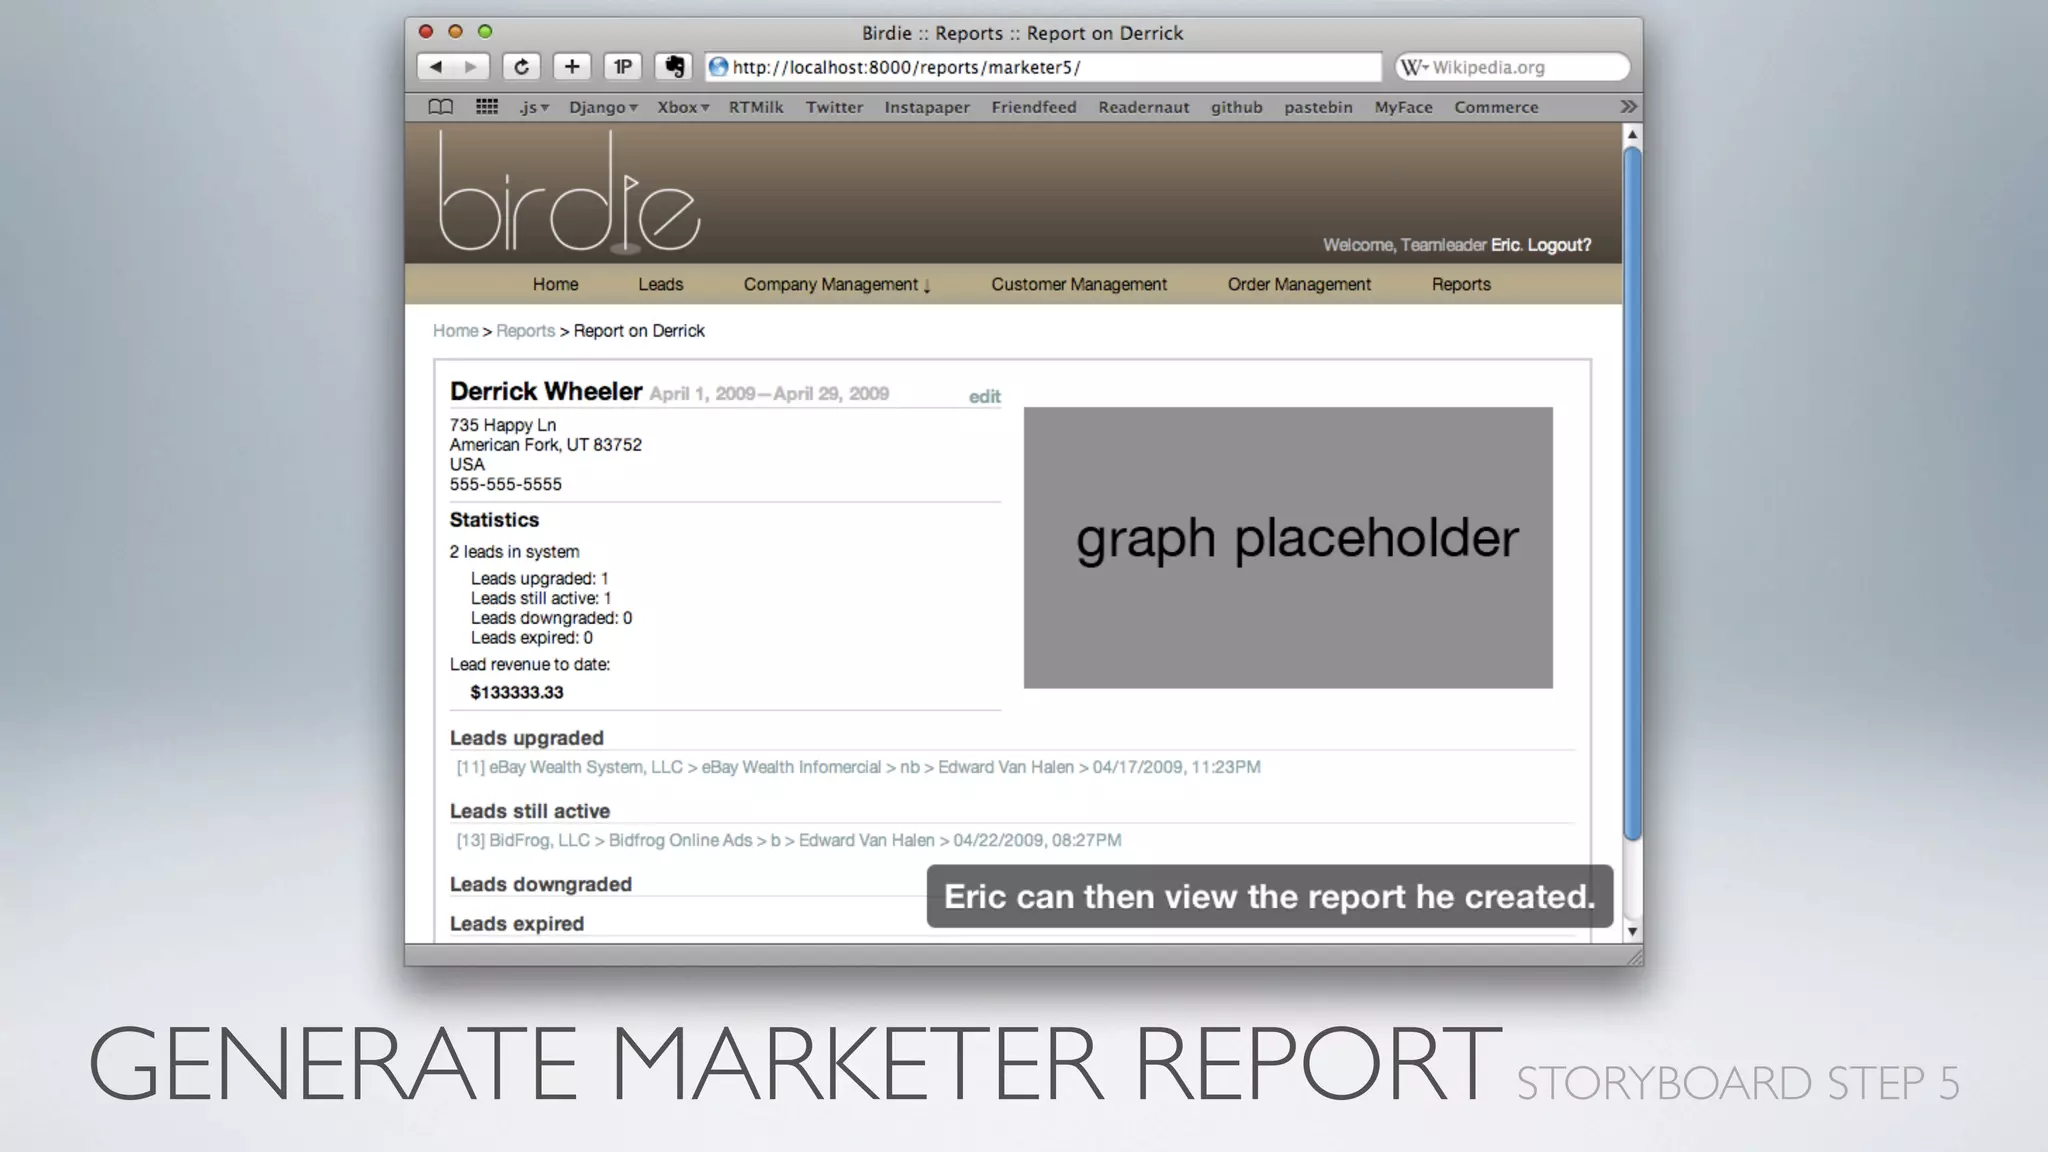The height and width of the screenshot is (1152, 2048).
Task: Minimize the window with the yellow button
Action: (455, 32)
